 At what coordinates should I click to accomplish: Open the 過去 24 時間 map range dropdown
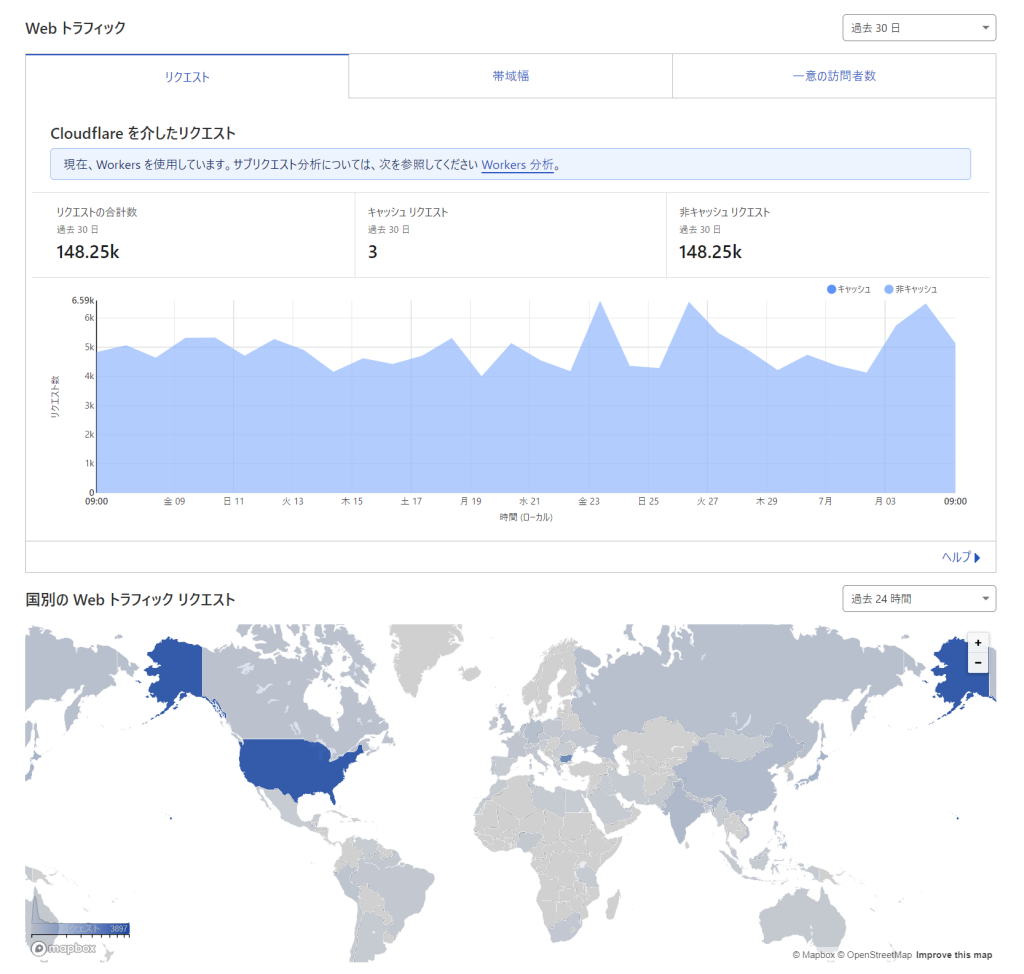coord(919,599)
